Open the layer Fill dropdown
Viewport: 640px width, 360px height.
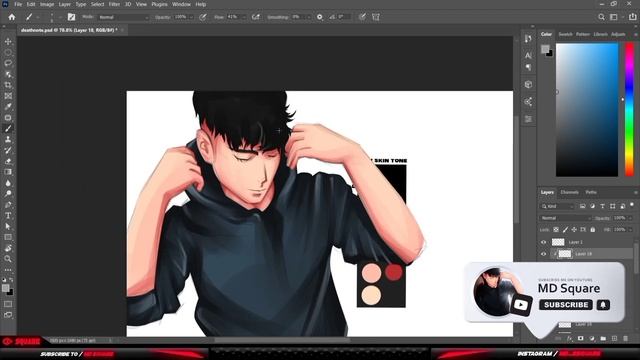(x=631, y=230)
